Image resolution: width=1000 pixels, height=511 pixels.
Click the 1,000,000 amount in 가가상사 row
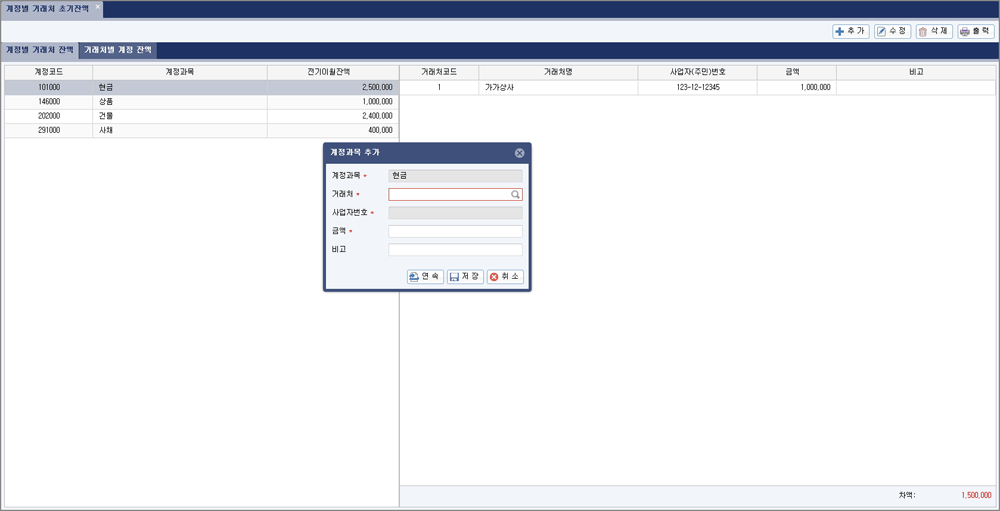point(797,87)
